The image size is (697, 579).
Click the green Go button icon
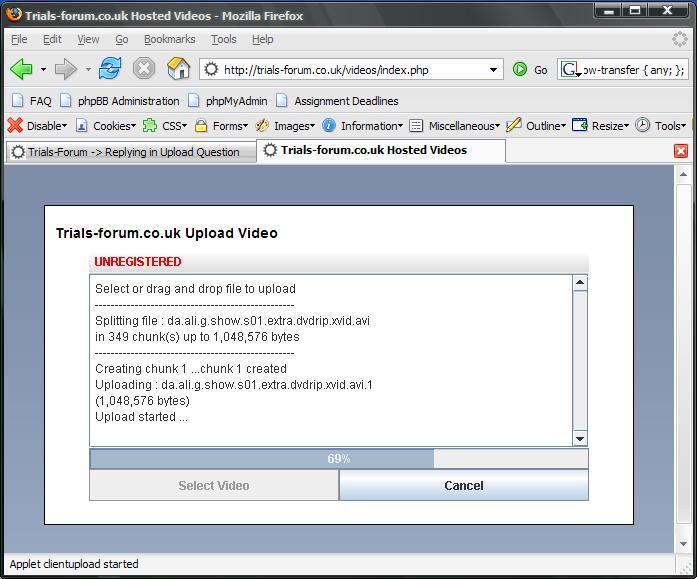coord(520,69)
